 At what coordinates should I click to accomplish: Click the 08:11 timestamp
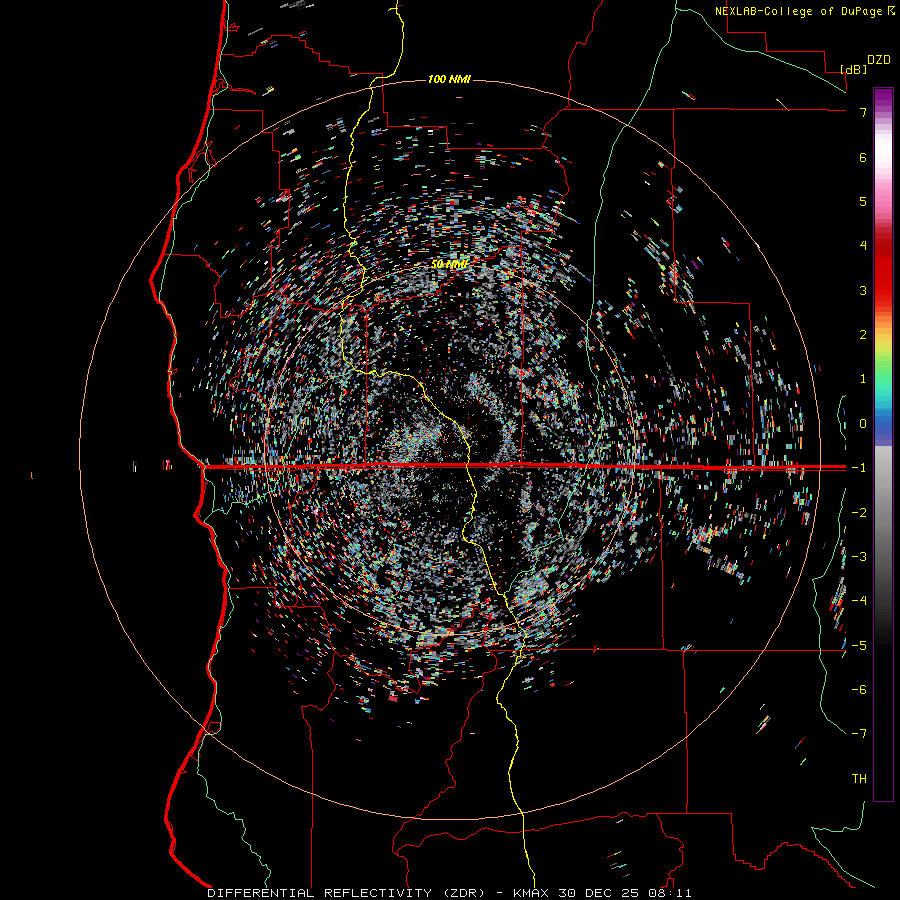[x=668, y=893]
